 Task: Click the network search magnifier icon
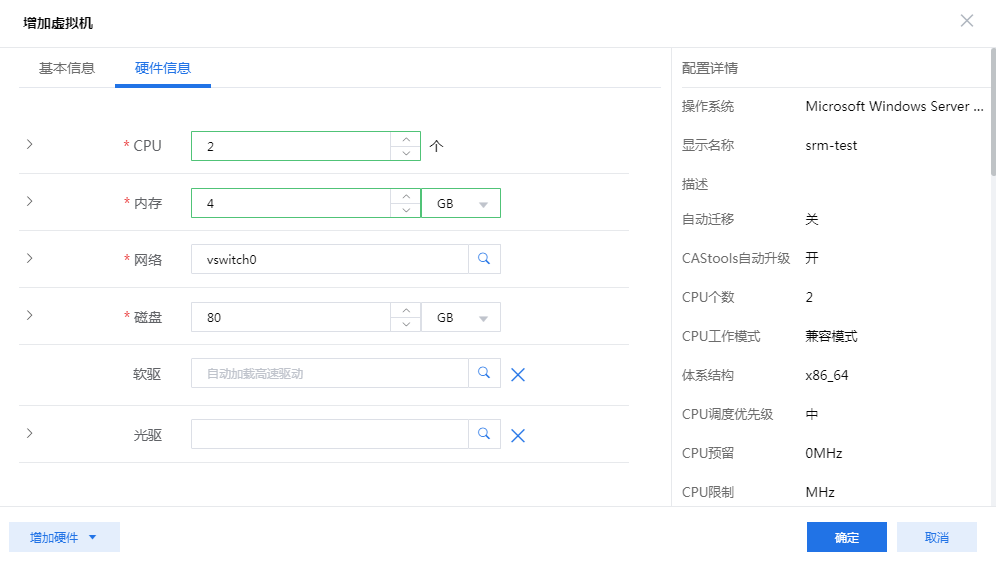pos(484,259)
